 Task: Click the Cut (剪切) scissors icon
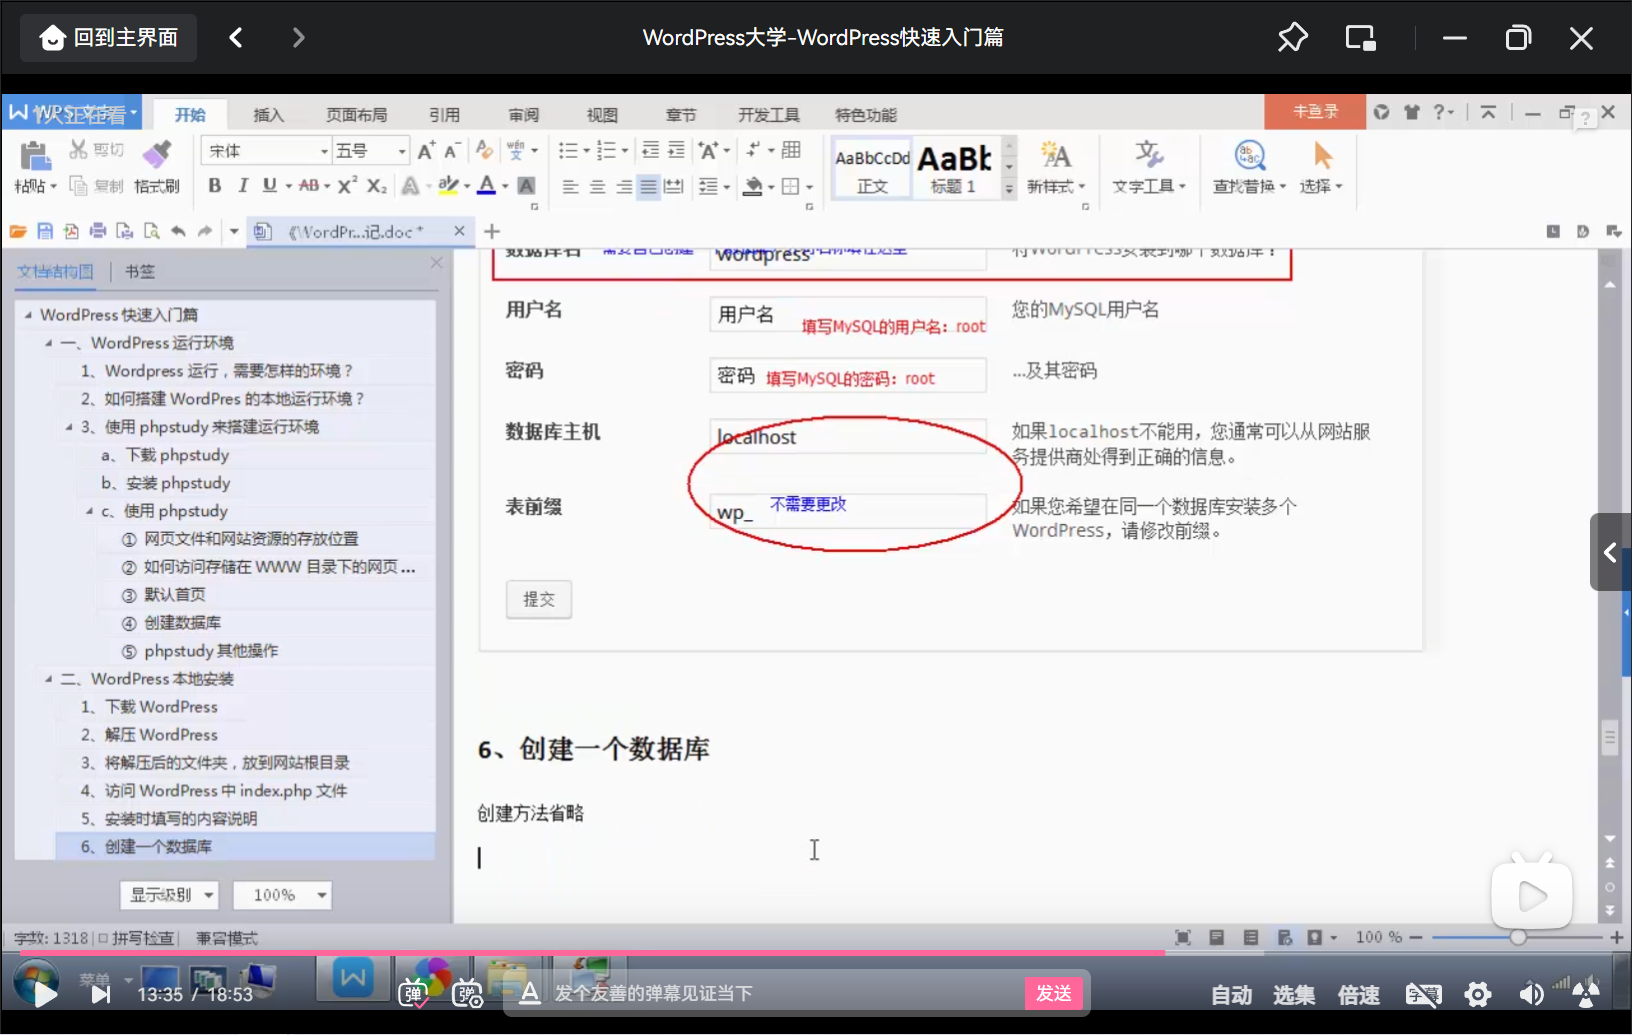[x=78, y=150]
